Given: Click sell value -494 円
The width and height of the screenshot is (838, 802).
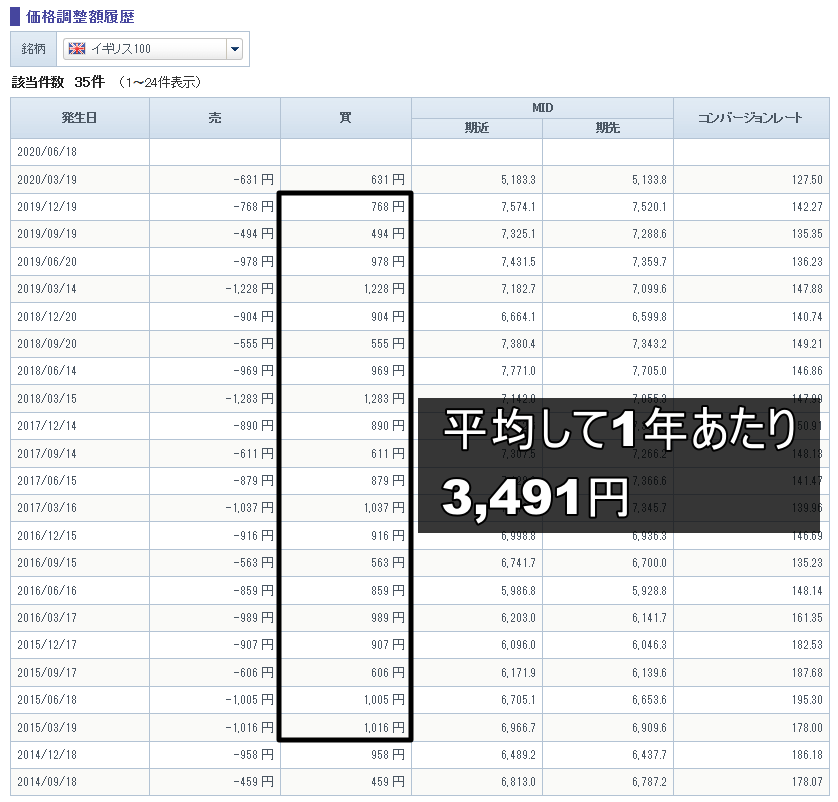Looking at the screenshot, I should [253, 234].
